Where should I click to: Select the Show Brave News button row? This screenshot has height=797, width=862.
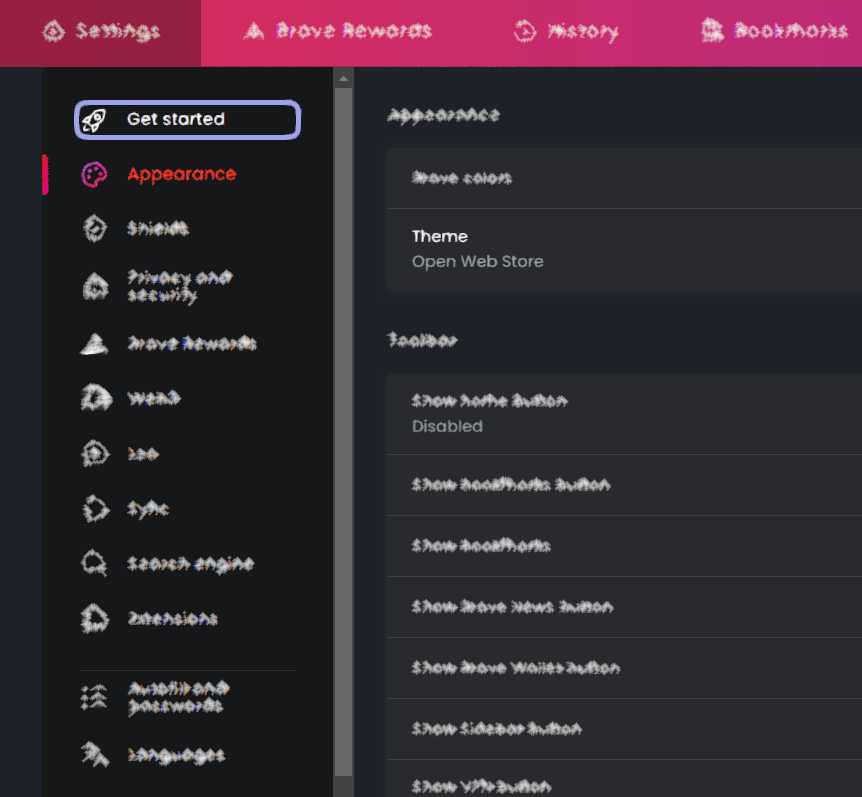click(624, 607)
